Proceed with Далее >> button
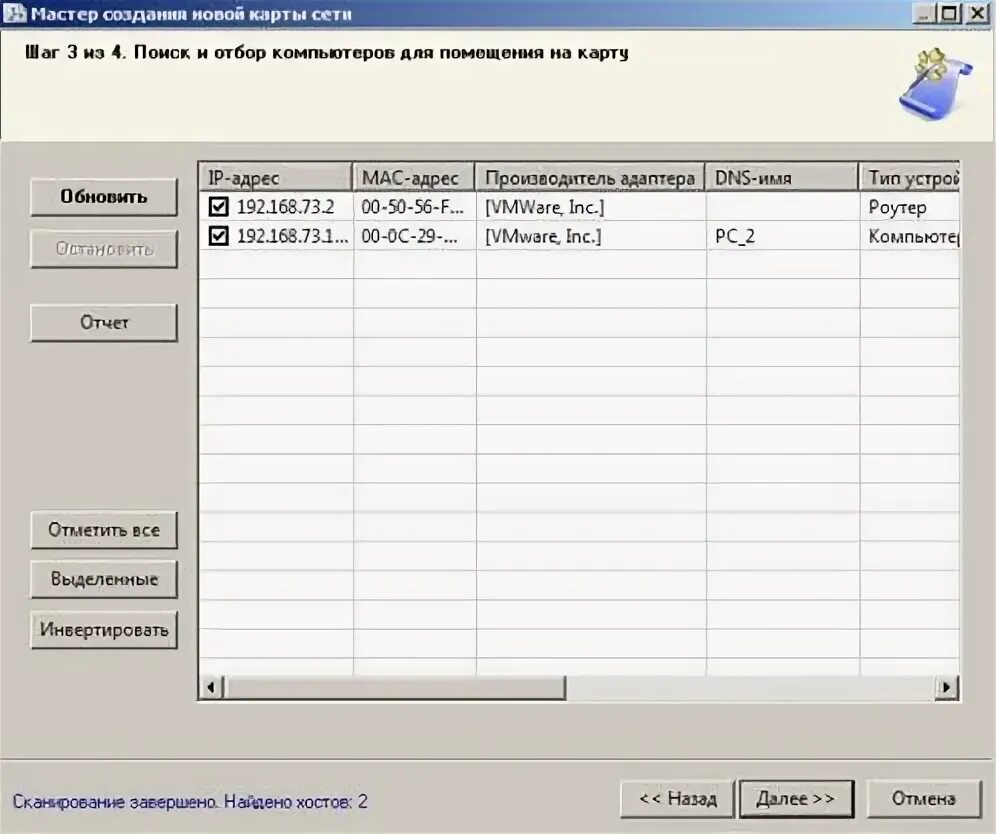The height and width of the screenshot is (834, 996). click(797, 798)
